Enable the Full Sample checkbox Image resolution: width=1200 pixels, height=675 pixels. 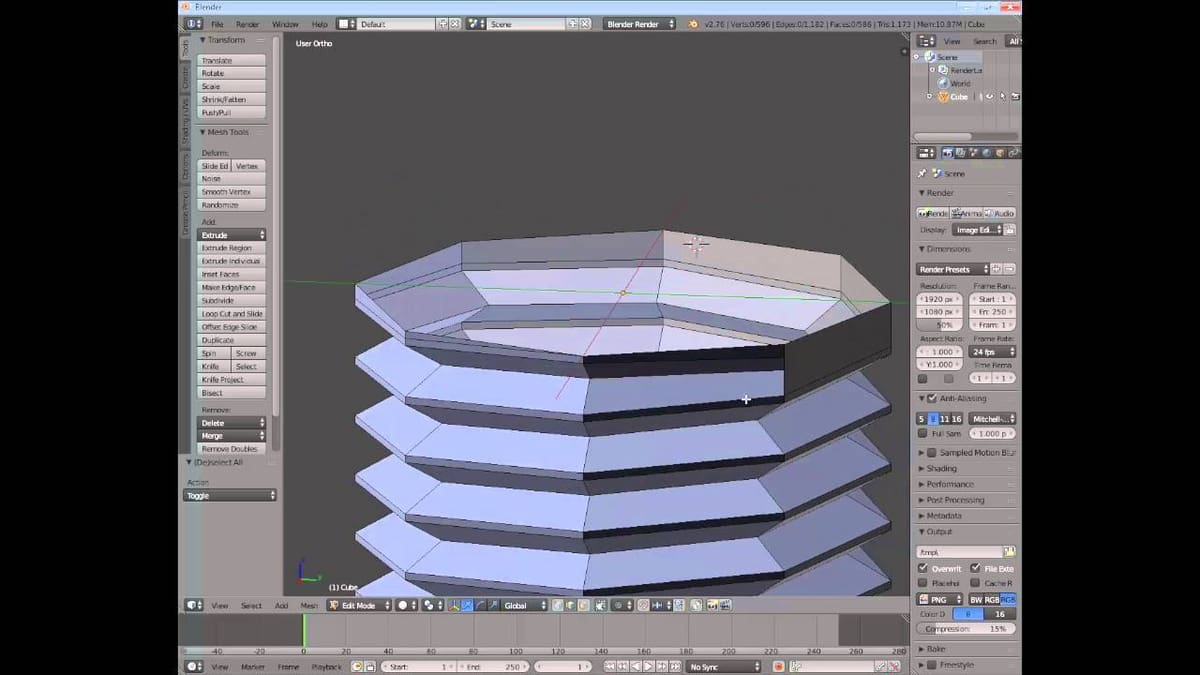coord(922,434)
